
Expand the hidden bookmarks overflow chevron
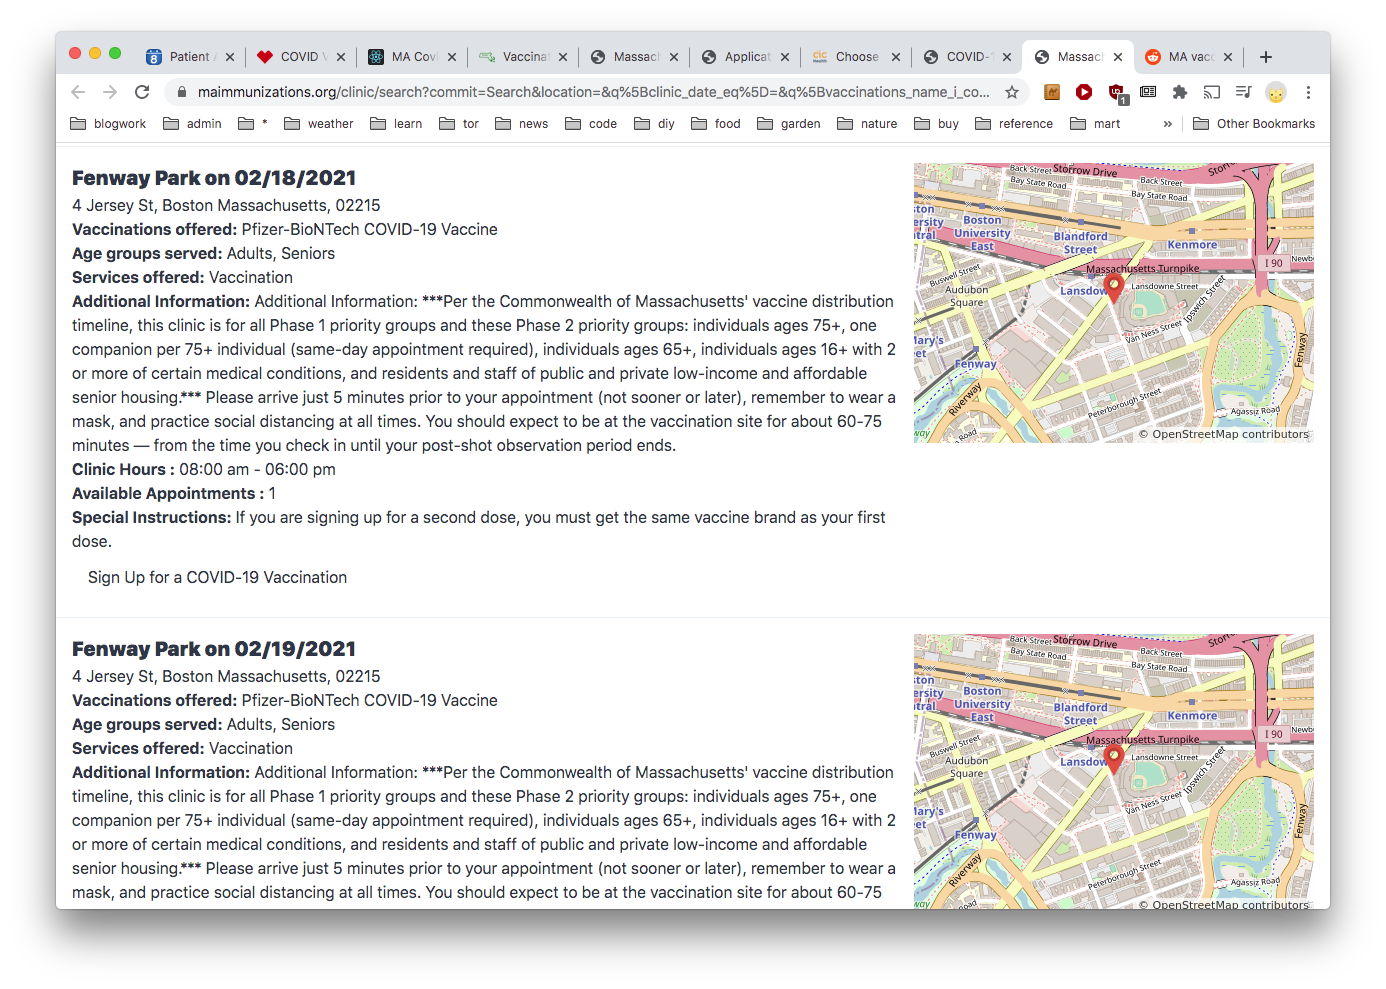point(1167,124)
